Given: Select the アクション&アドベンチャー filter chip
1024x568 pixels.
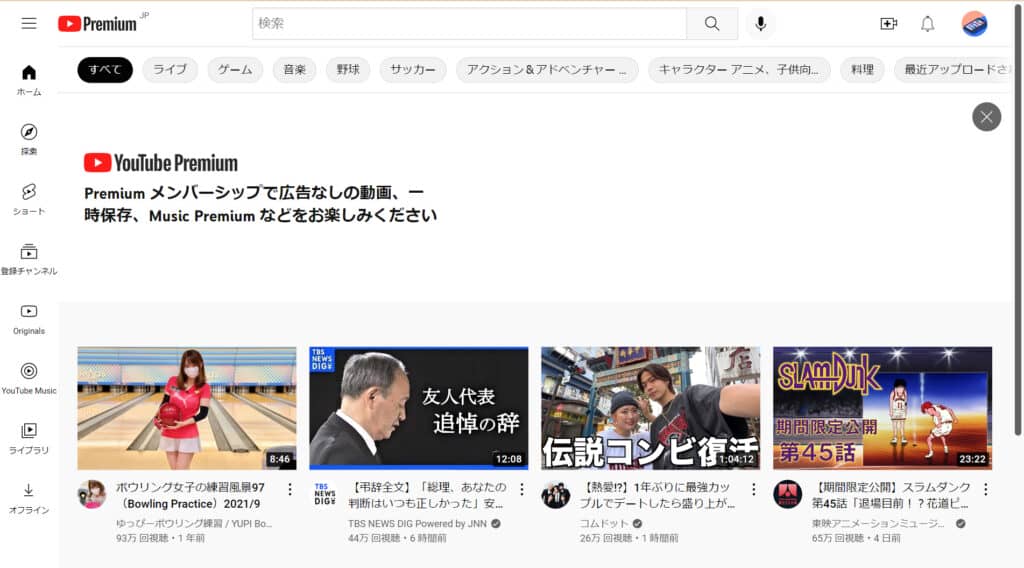Looking at the screenshot, I should (x=547, y=69).
